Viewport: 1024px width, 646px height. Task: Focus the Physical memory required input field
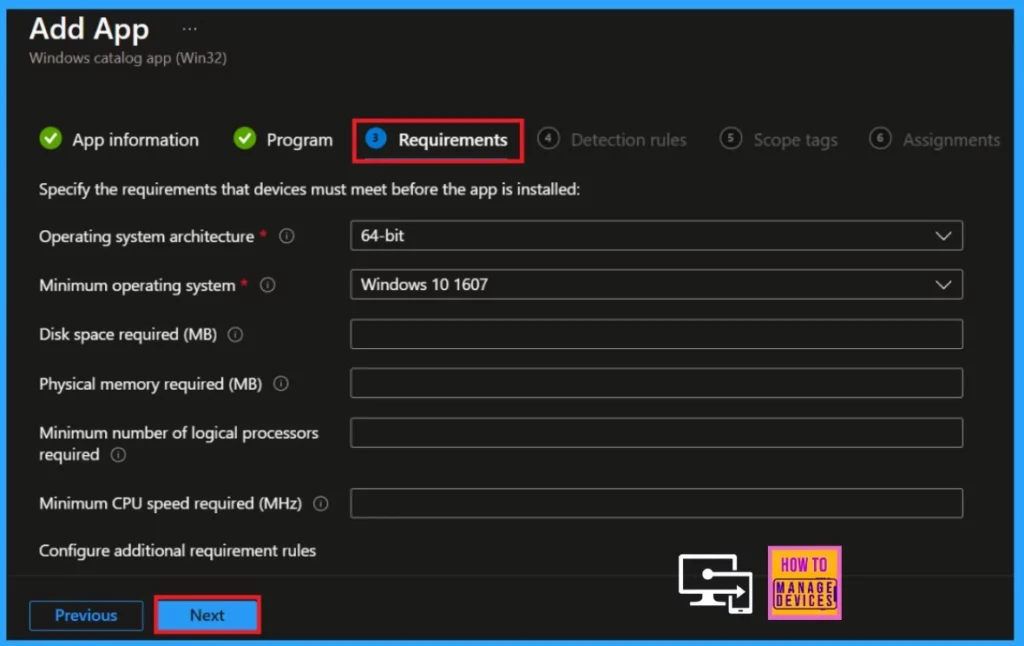656,383
